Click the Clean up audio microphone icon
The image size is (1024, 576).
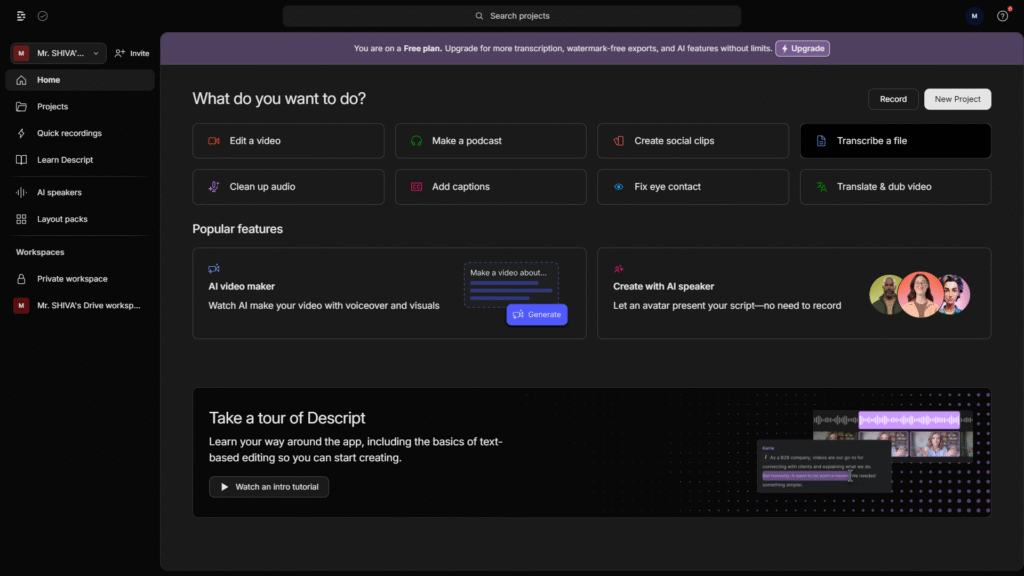point(214,187)
